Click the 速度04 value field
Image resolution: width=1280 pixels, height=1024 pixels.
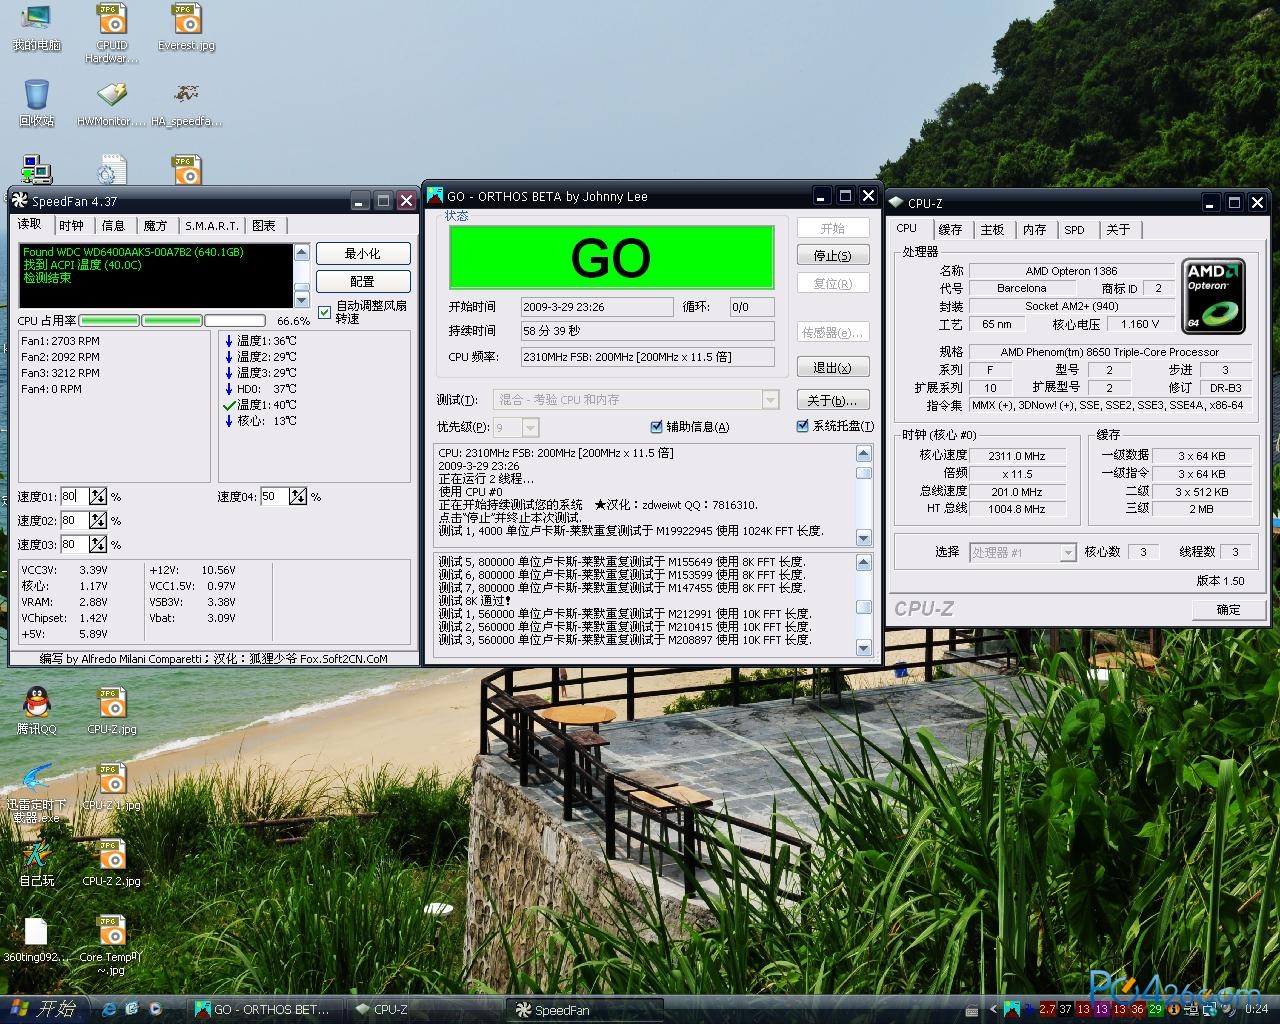click(274, 496)
